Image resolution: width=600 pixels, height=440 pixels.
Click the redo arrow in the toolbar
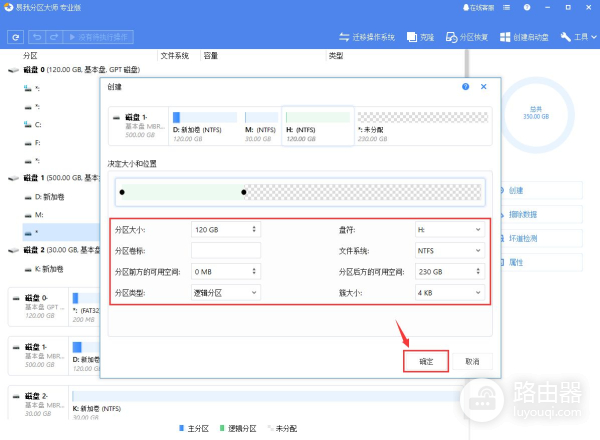coord(54,37)
